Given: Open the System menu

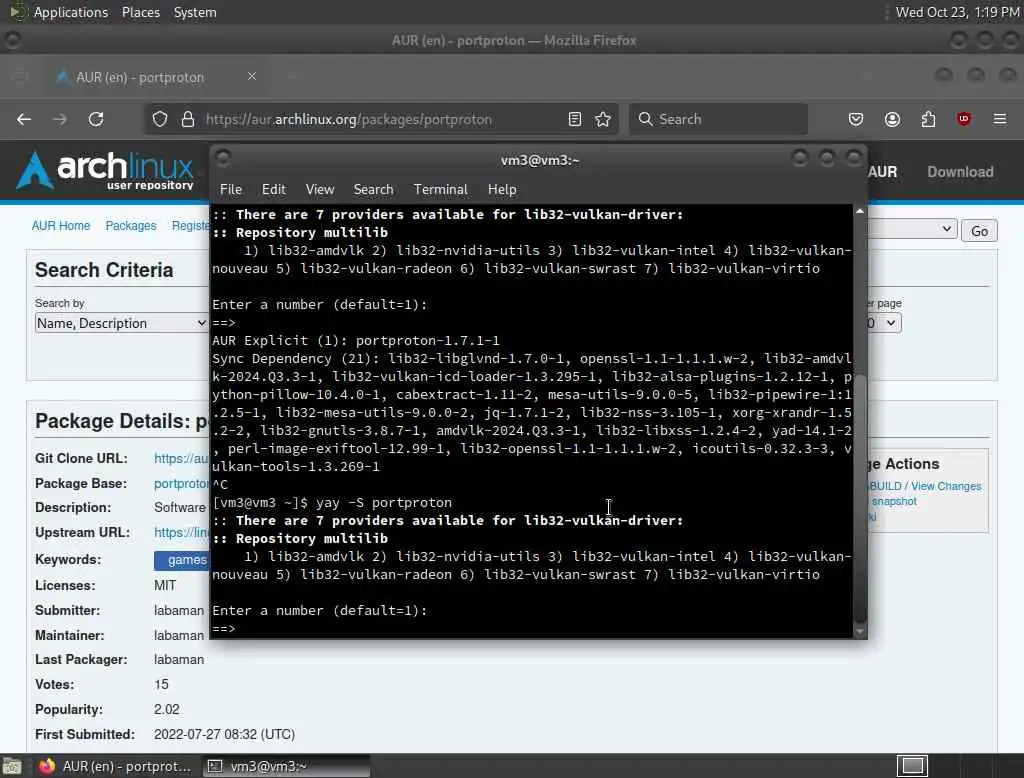Looking at the screenshot, I should (x=195, y=12).
